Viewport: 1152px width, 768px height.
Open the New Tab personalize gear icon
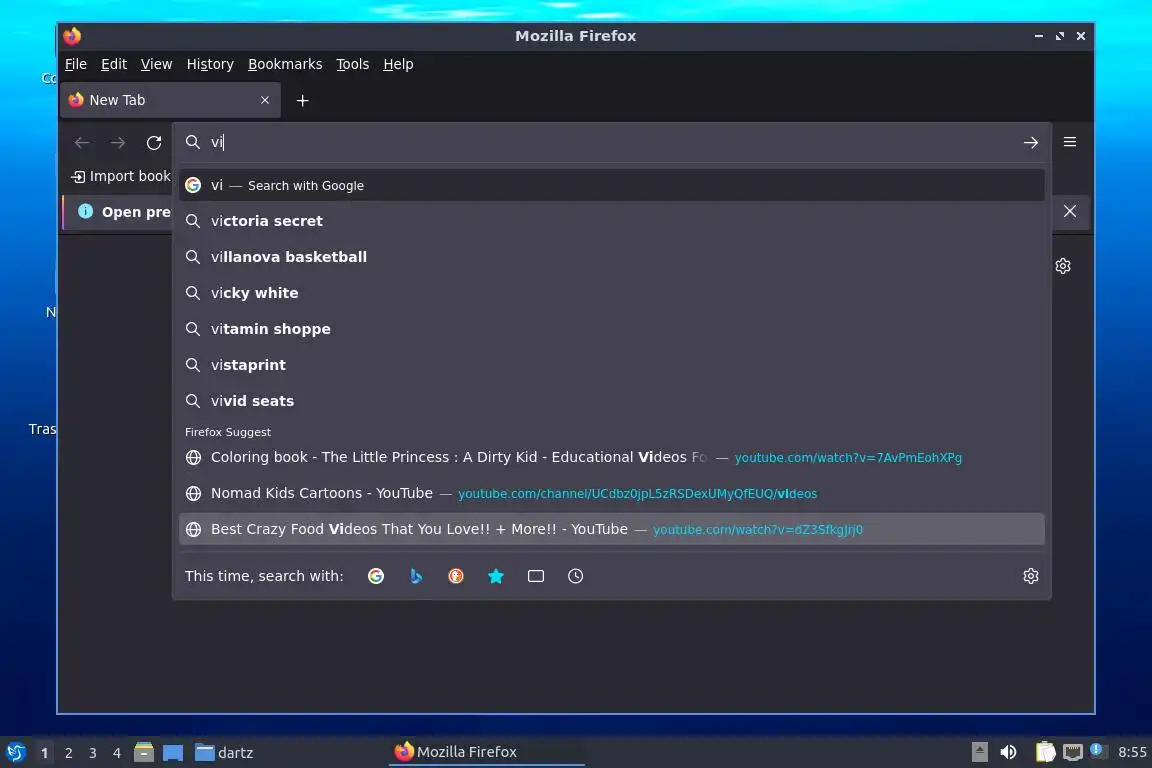click(1062, 266)
